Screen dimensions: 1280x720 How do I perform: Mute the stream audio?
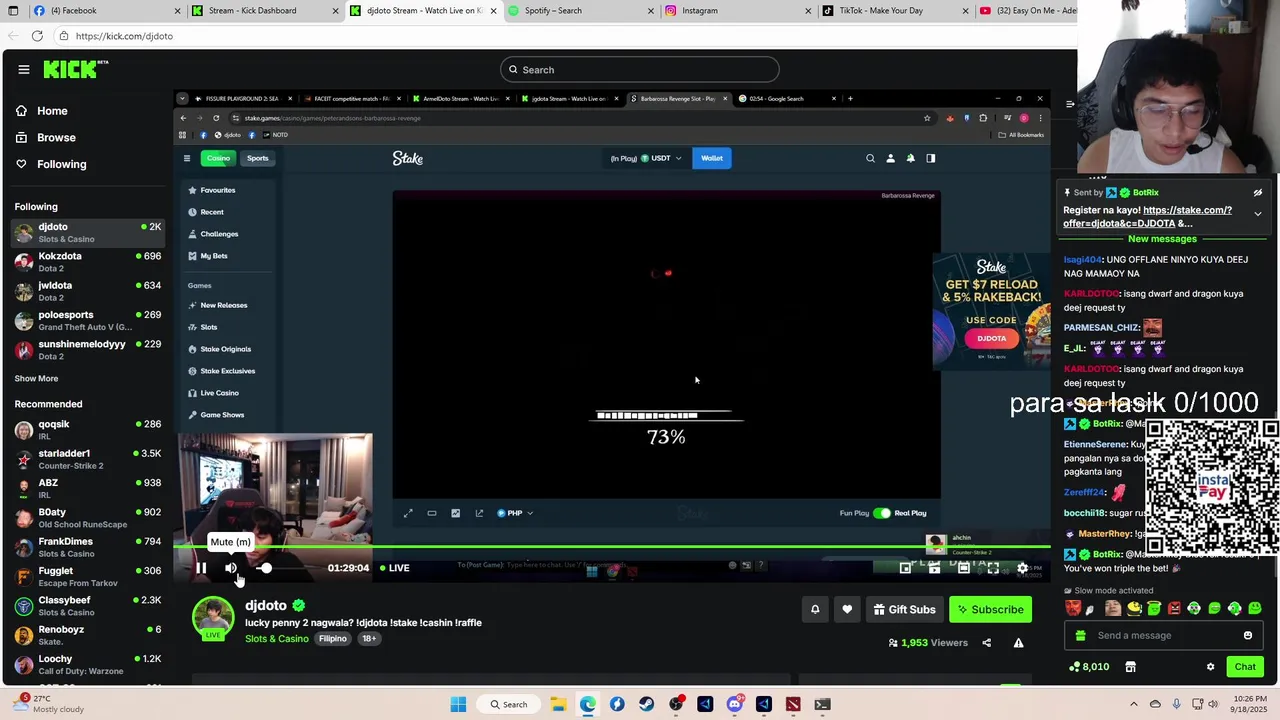[x=231, y=568]
